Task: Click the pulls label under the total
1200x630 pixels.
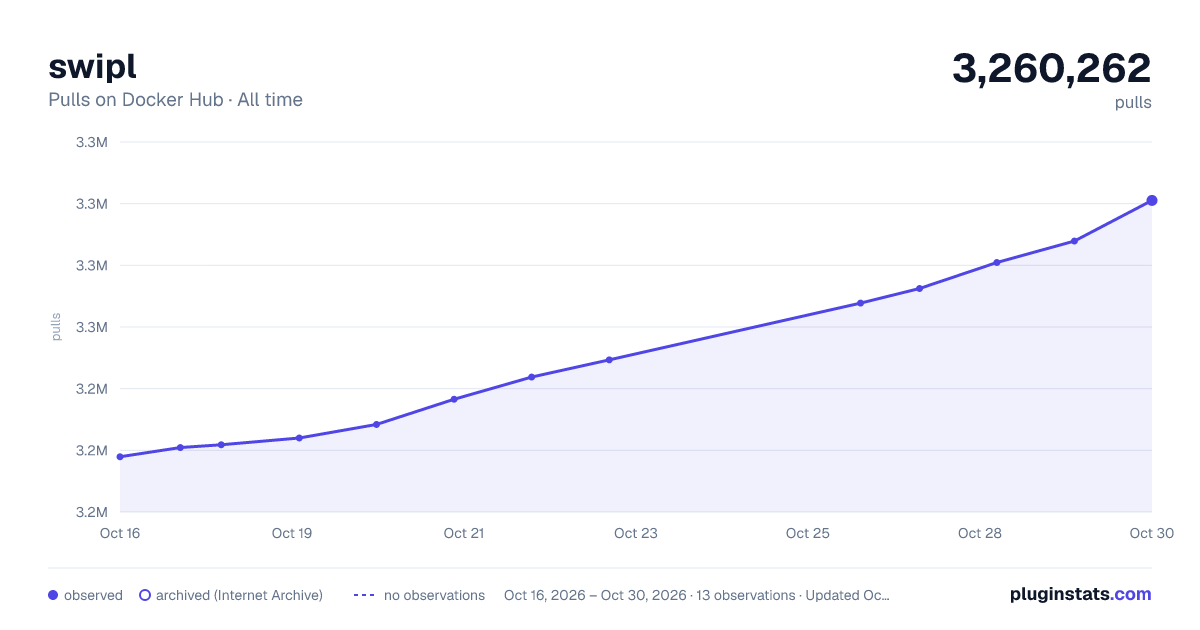Action: [x=1133, y=102]
